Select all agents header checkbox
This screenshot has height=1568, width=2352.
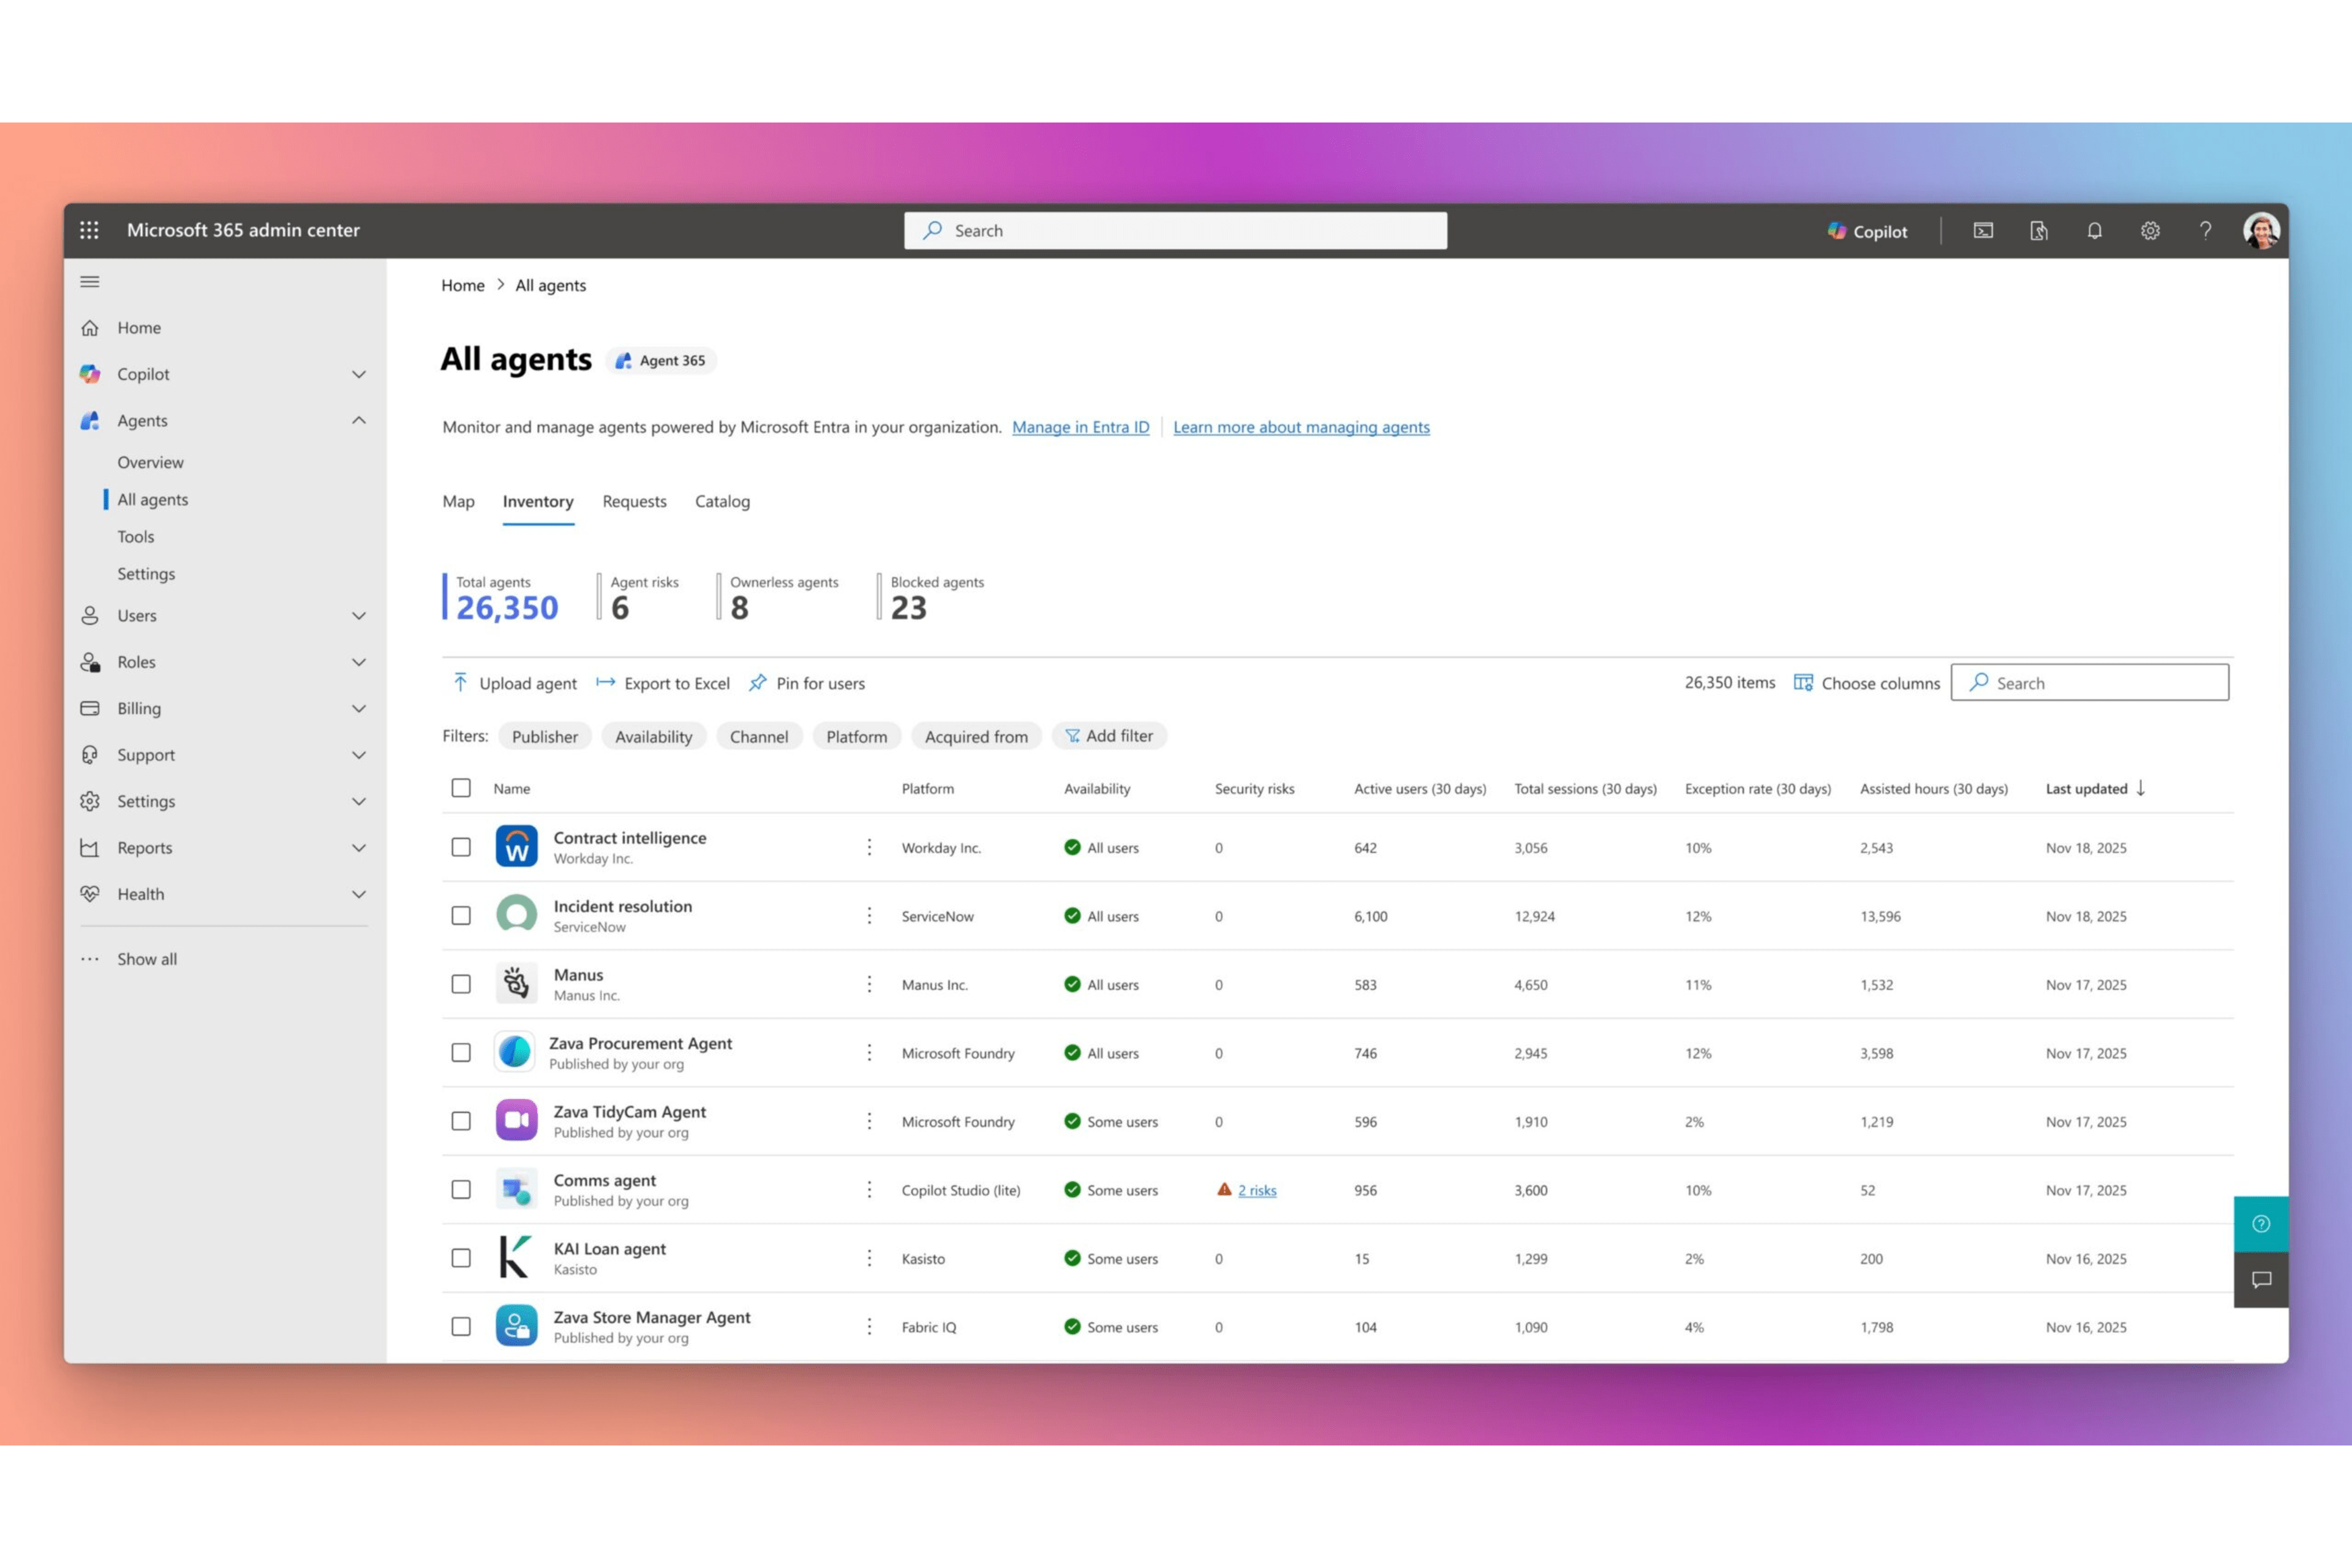461,788
